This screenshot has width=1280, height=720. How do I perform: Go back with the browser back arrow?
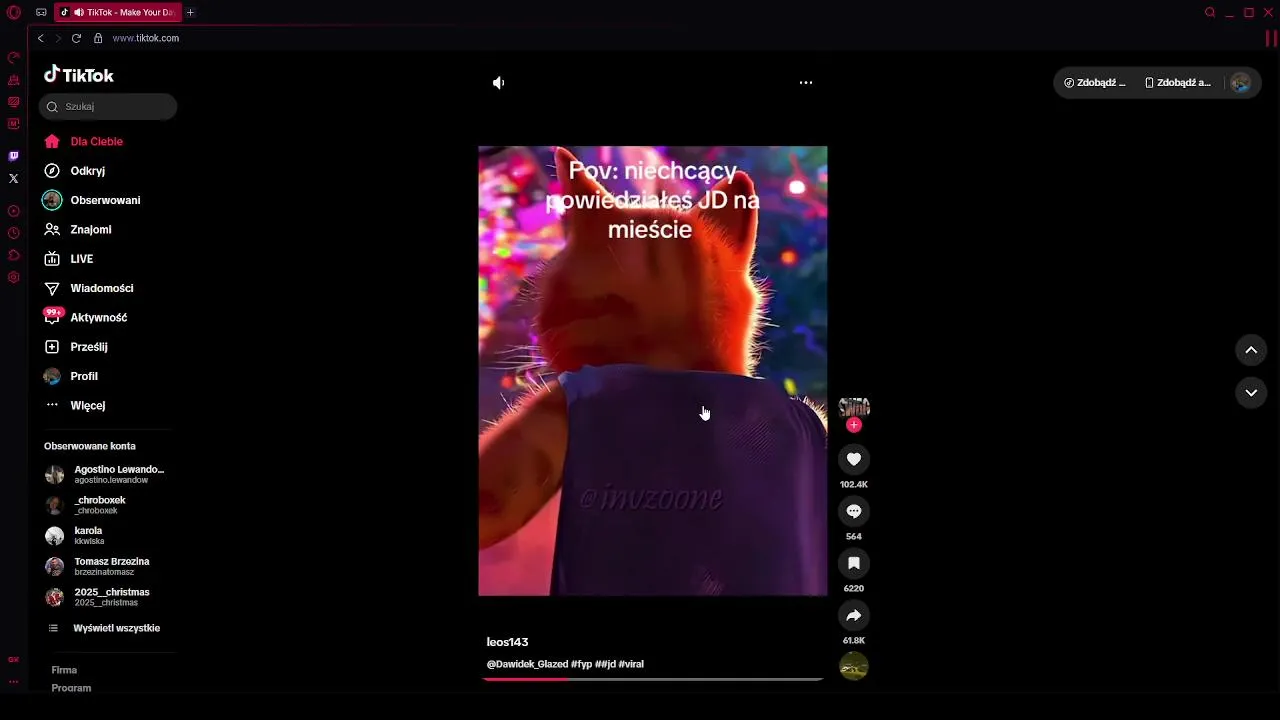(40, 38)
